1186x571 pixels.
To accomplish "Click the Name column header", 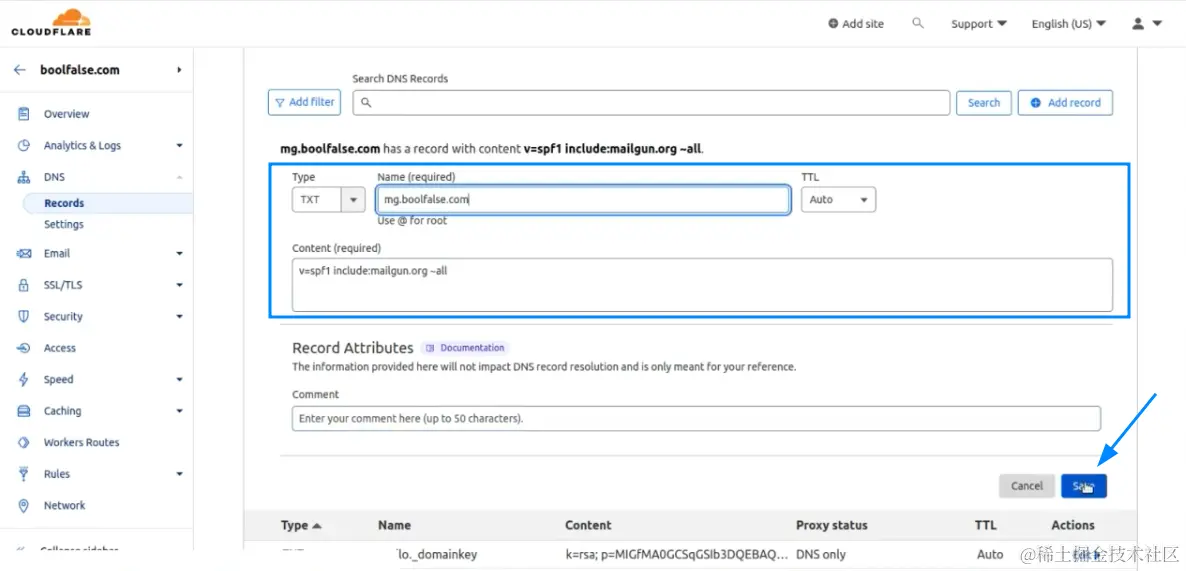I will coord(394,525).
